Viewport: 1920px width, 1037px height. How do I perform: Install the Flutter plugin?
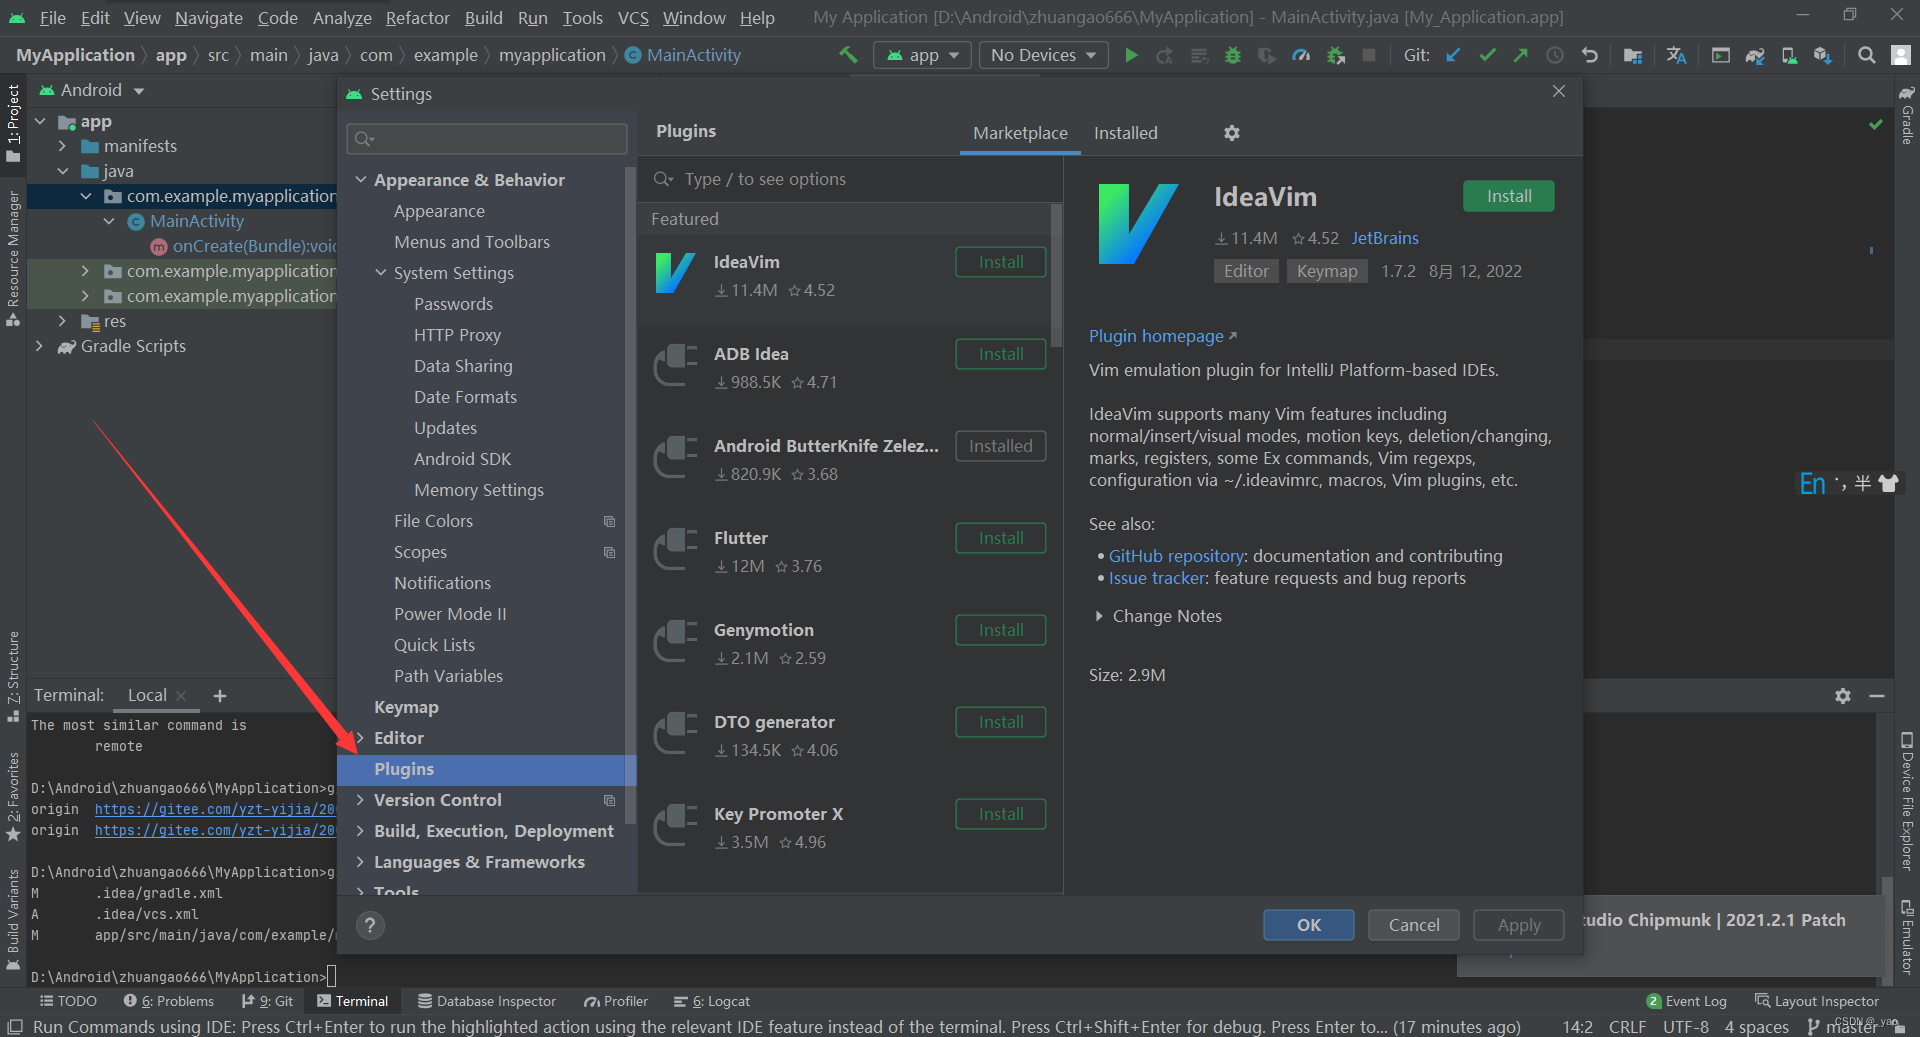click(1000, 538)
